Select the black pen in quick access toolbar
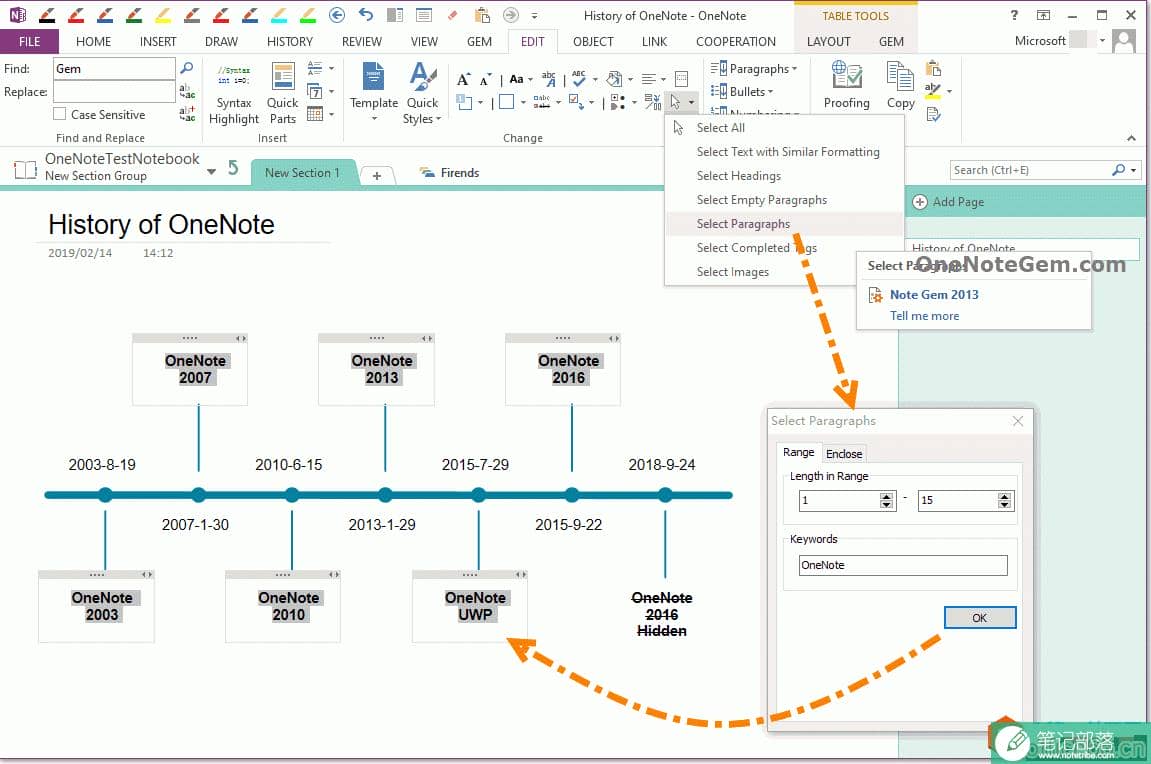Viewport: 1151px width, 764px height. (x=47, y=15)
